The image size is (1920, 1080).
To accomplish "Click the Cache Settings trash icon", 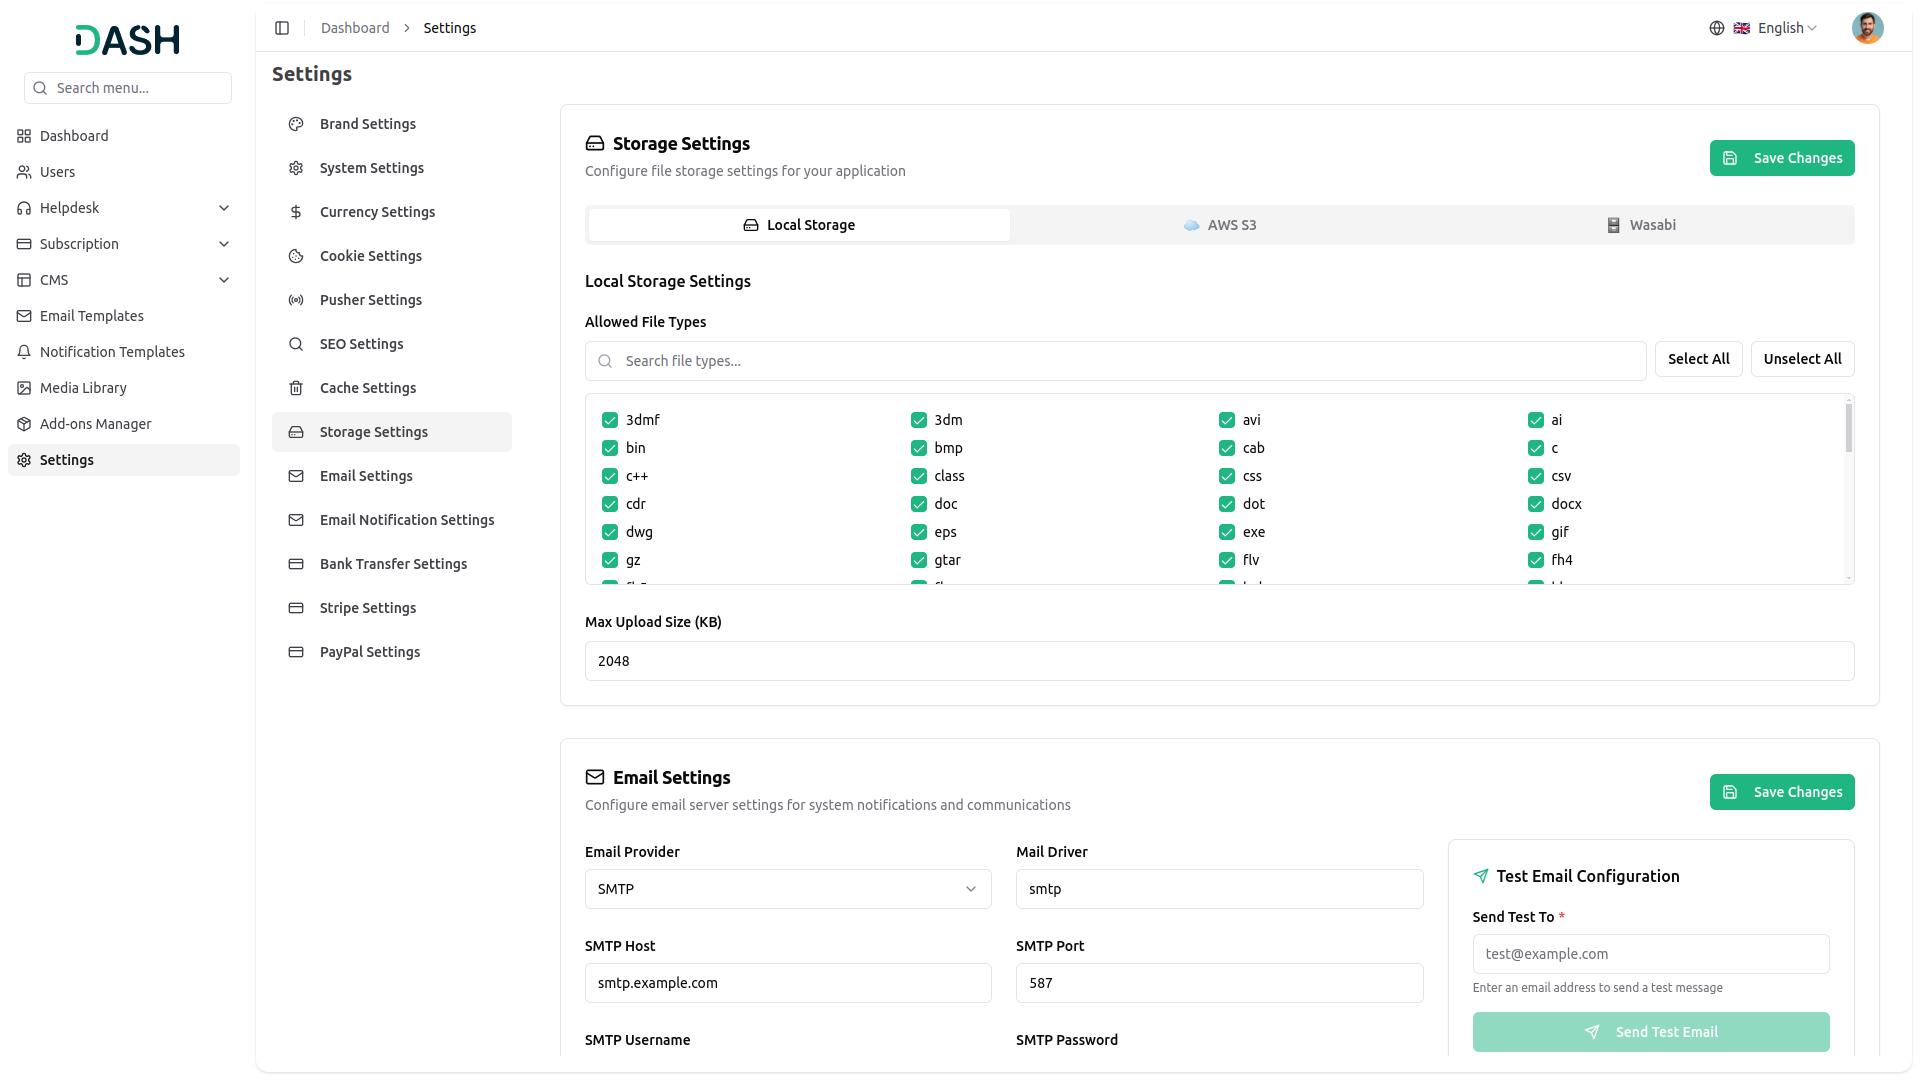I will pos(296,388).
